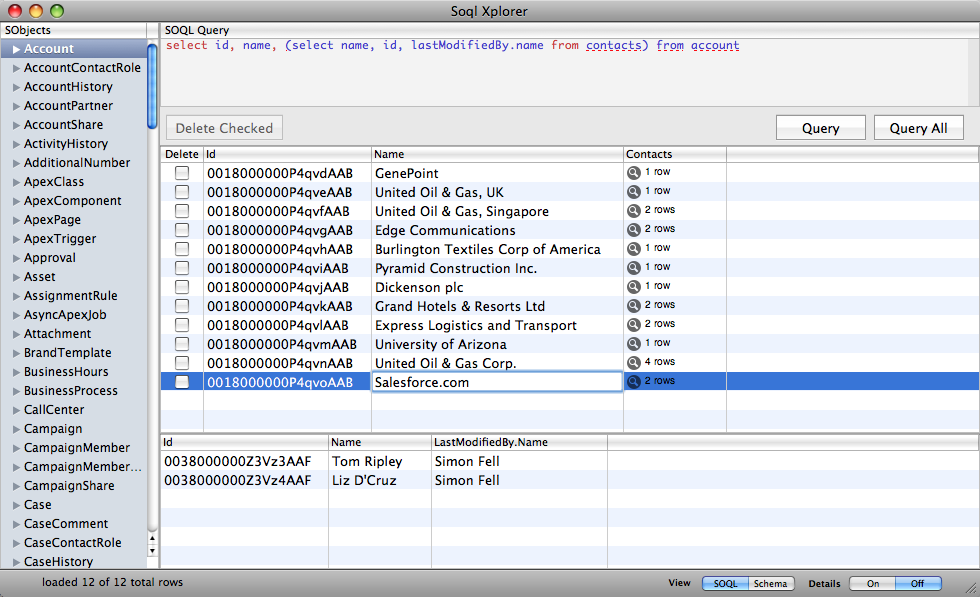Sort by Contacts column header

pyautogui.click(x=675, y=154)
